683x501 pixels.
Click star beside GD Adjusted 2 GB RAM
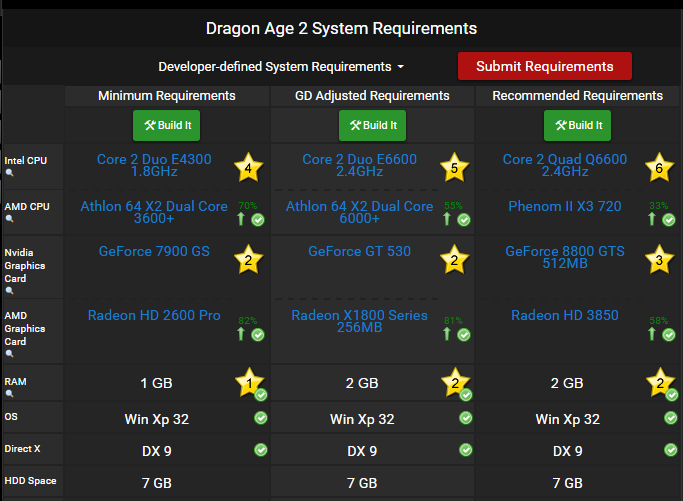click(455, 383)
